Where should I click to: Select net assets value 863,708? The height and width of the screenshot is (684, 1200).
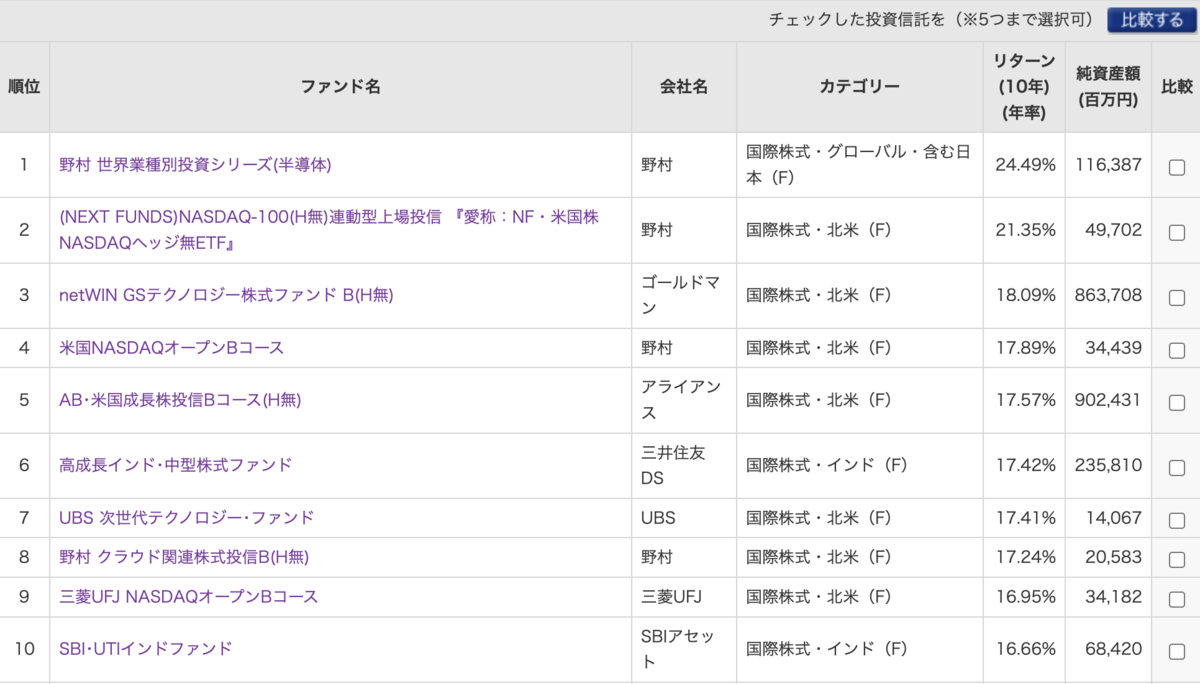coord(1109,295)
